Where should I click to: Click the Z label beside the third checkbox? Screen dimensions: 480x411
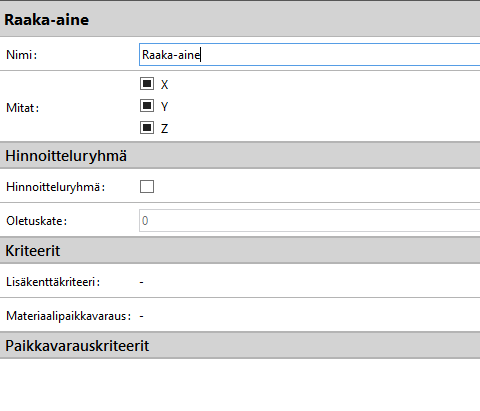164,129
